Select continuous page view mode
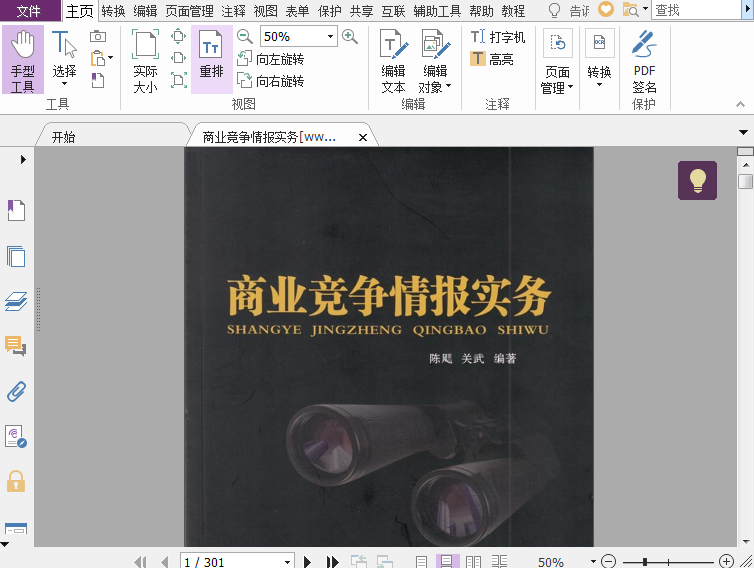Screen dimensions: 754x568 (447, 562)
